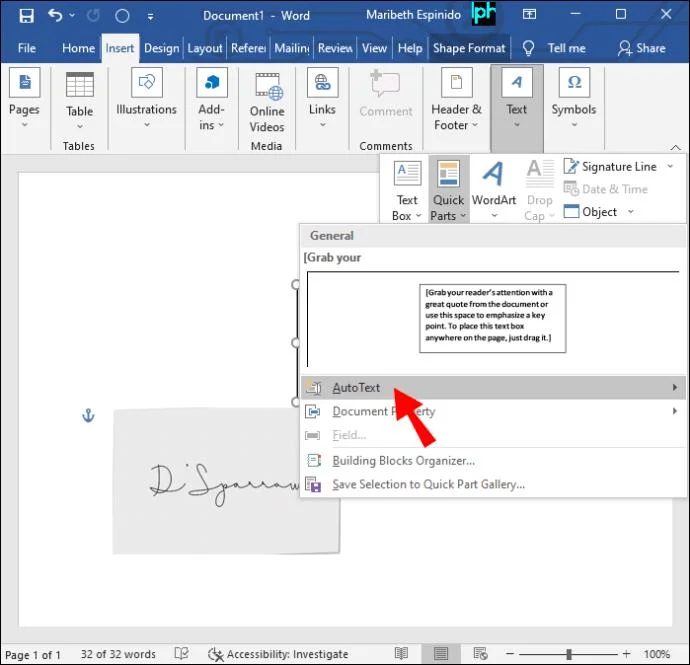The image size is (690, 665).
Task: Switch to the Review tab
Action: [x=335, y=48]
